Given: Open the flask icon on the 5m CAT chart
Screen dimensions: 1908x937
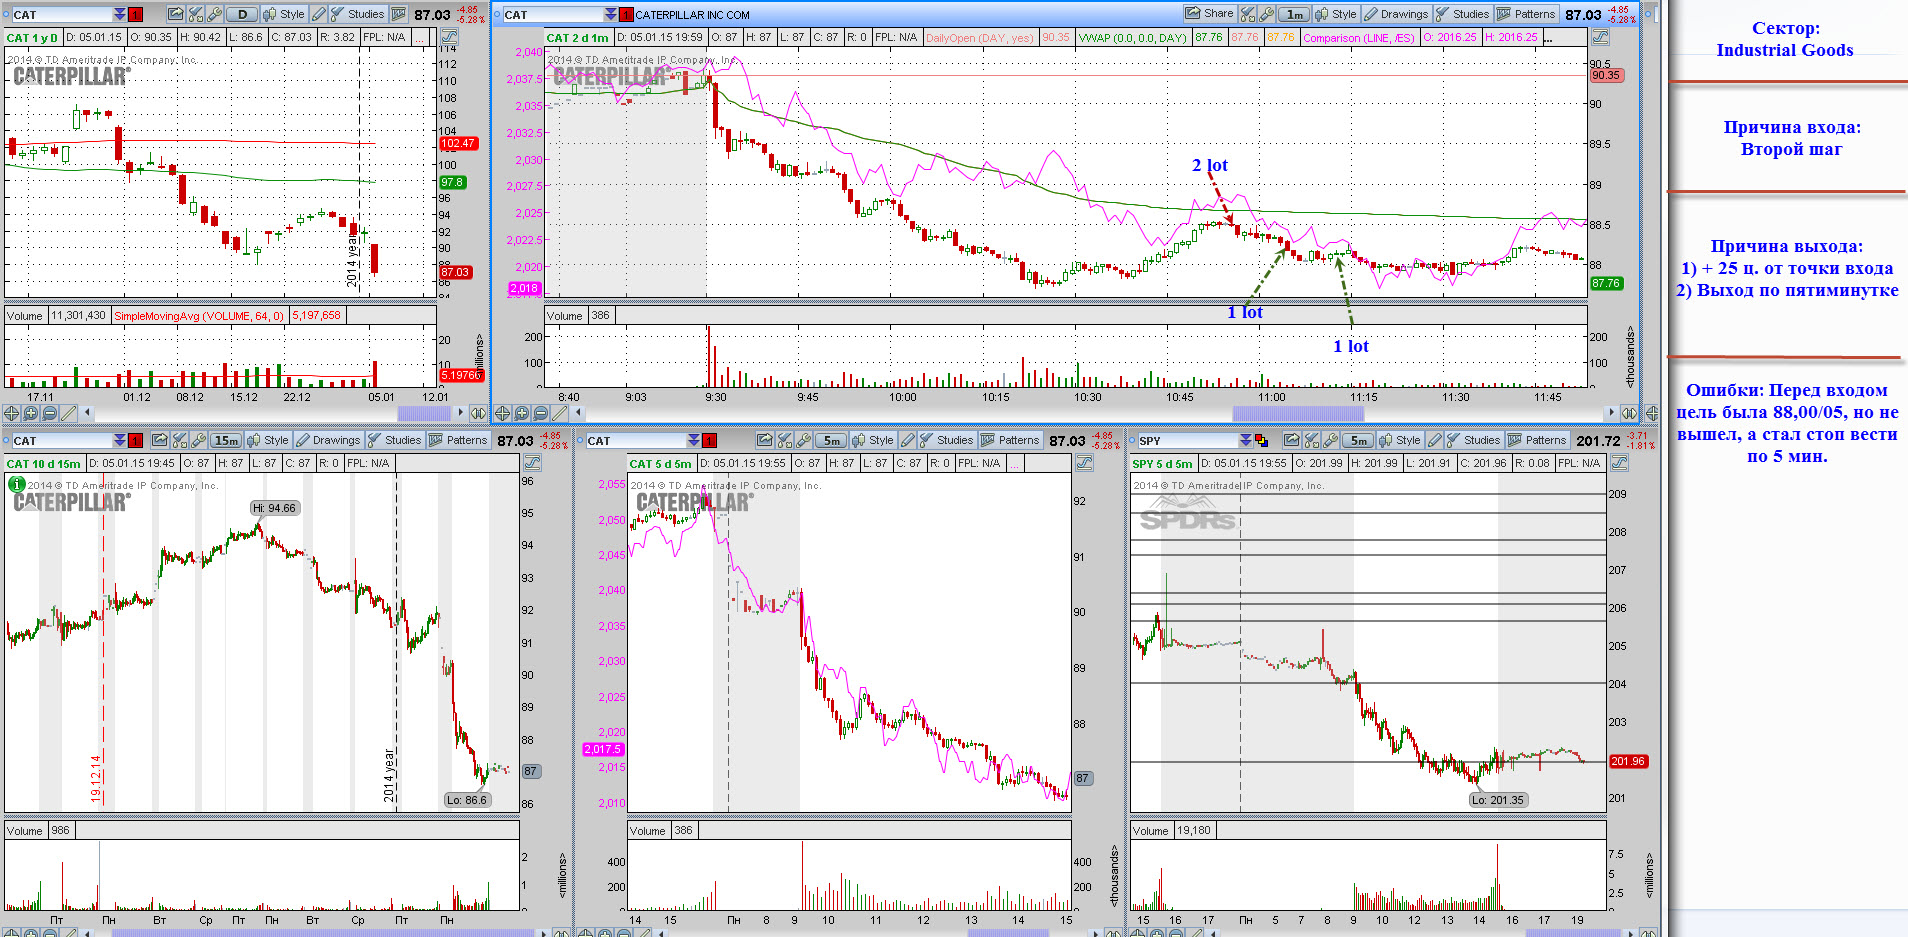Looking at the screenshot, I should [x=785, y=440].
